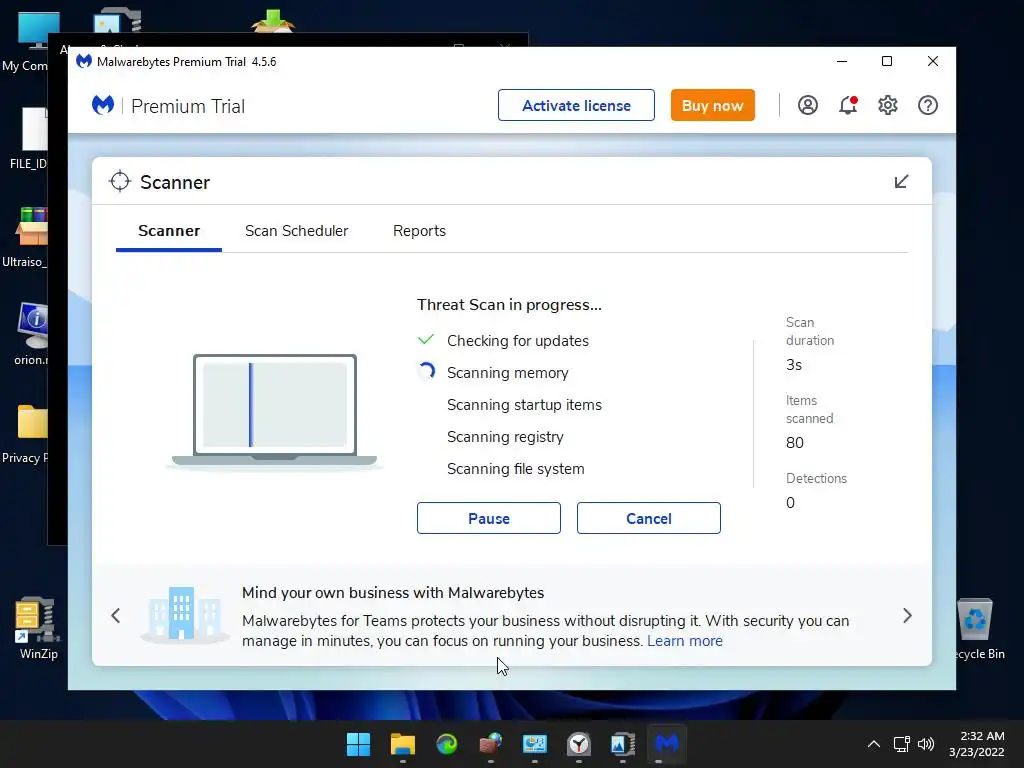Select the Recycle Bin desktop icon

tap(976, 627)
